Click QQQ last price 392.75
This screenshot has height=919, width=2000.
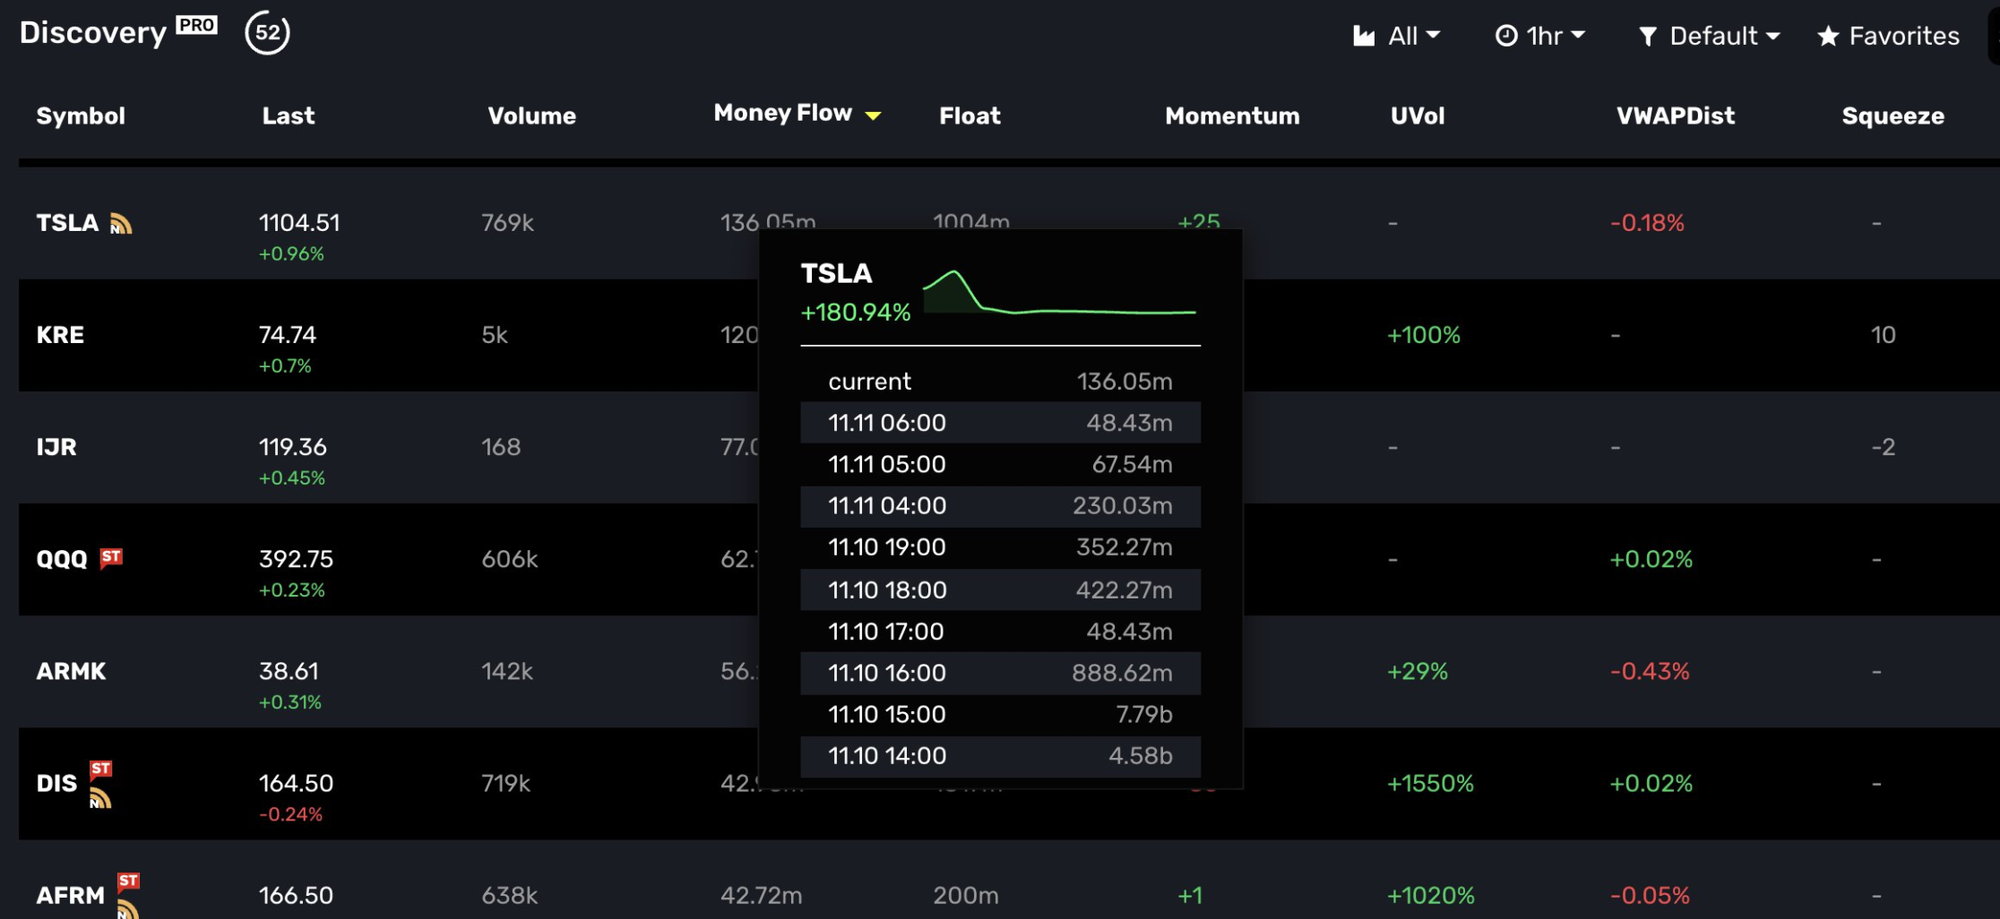pos(296,558)
